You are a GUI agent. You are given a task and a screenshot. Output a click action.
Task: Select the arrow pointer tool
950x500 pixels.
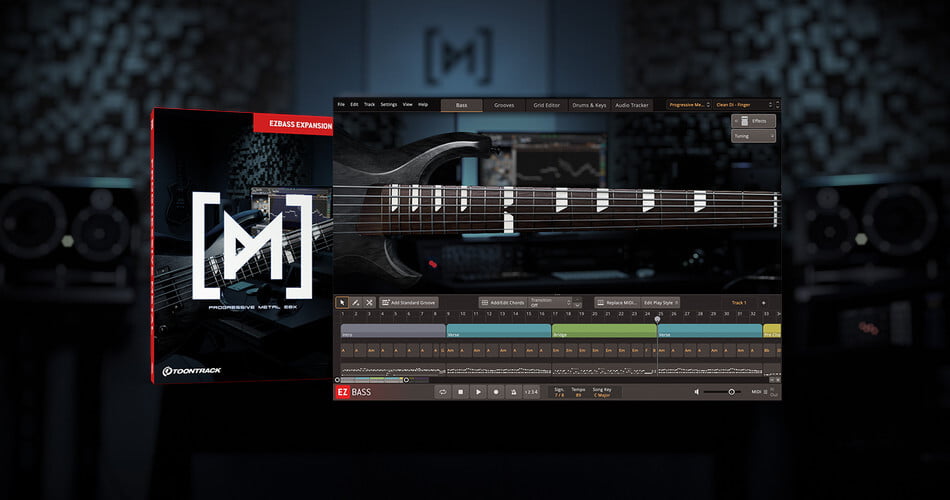[342, 302]
